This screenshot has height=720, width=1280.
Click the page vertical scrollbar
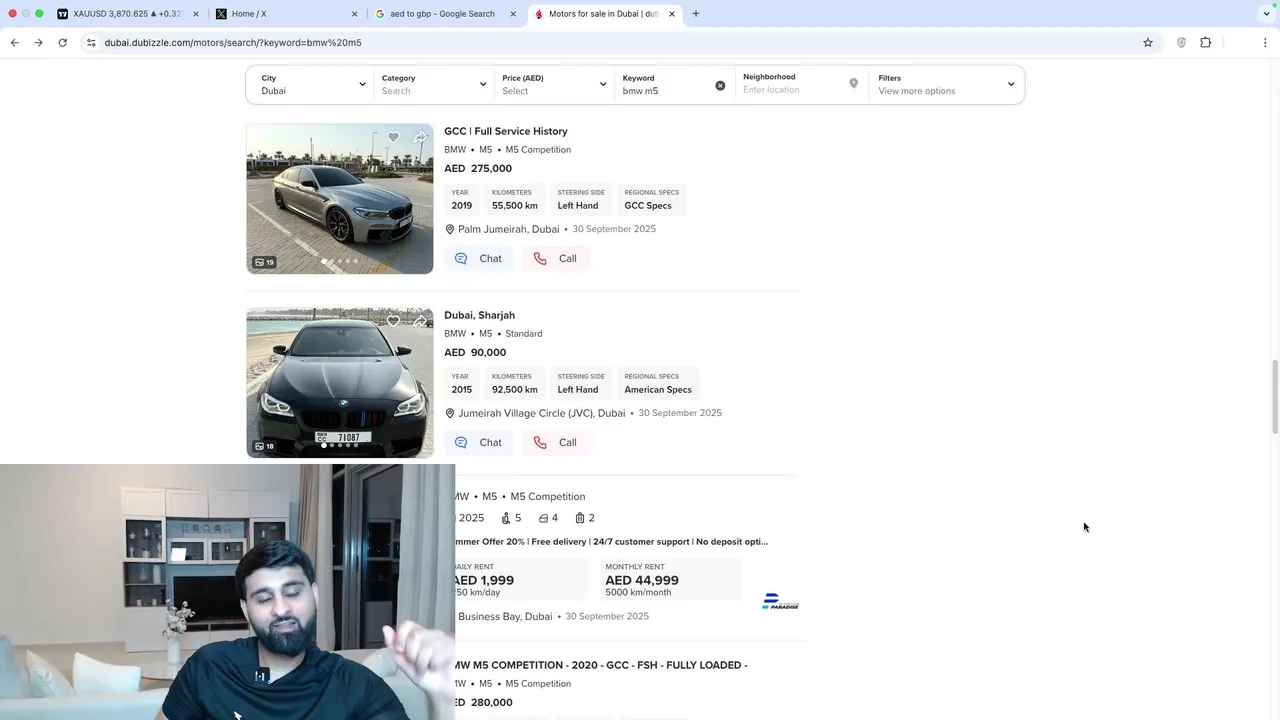[1274, 395]
